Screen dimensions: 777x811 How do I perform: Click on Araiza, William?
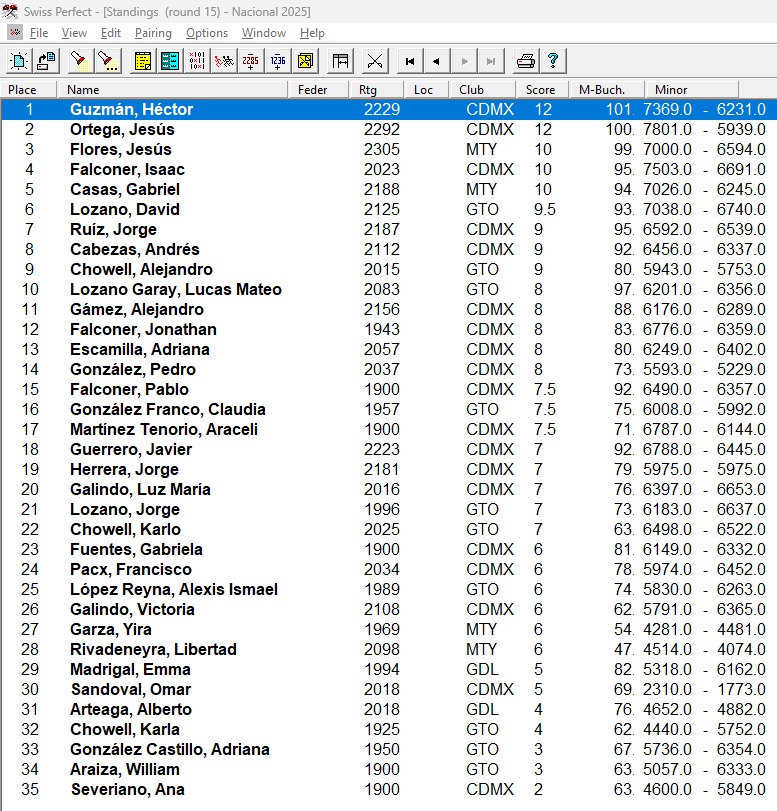[125, 770]
